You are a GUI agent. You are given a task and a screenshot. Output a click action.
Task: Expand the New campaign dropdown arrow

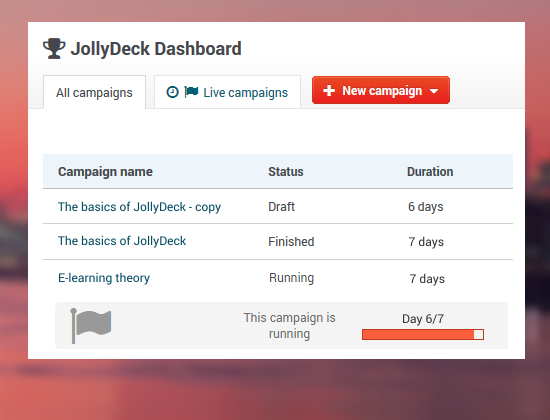click(434, 91)
